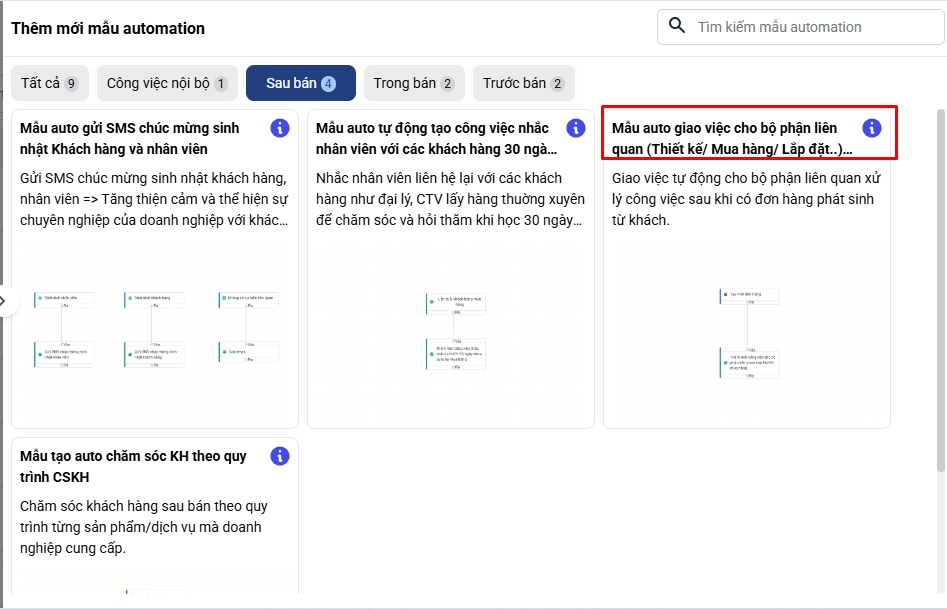This screenshot has height=609, width=947.
Task: Open the Trước bán tab
Action: coord(523,83)
